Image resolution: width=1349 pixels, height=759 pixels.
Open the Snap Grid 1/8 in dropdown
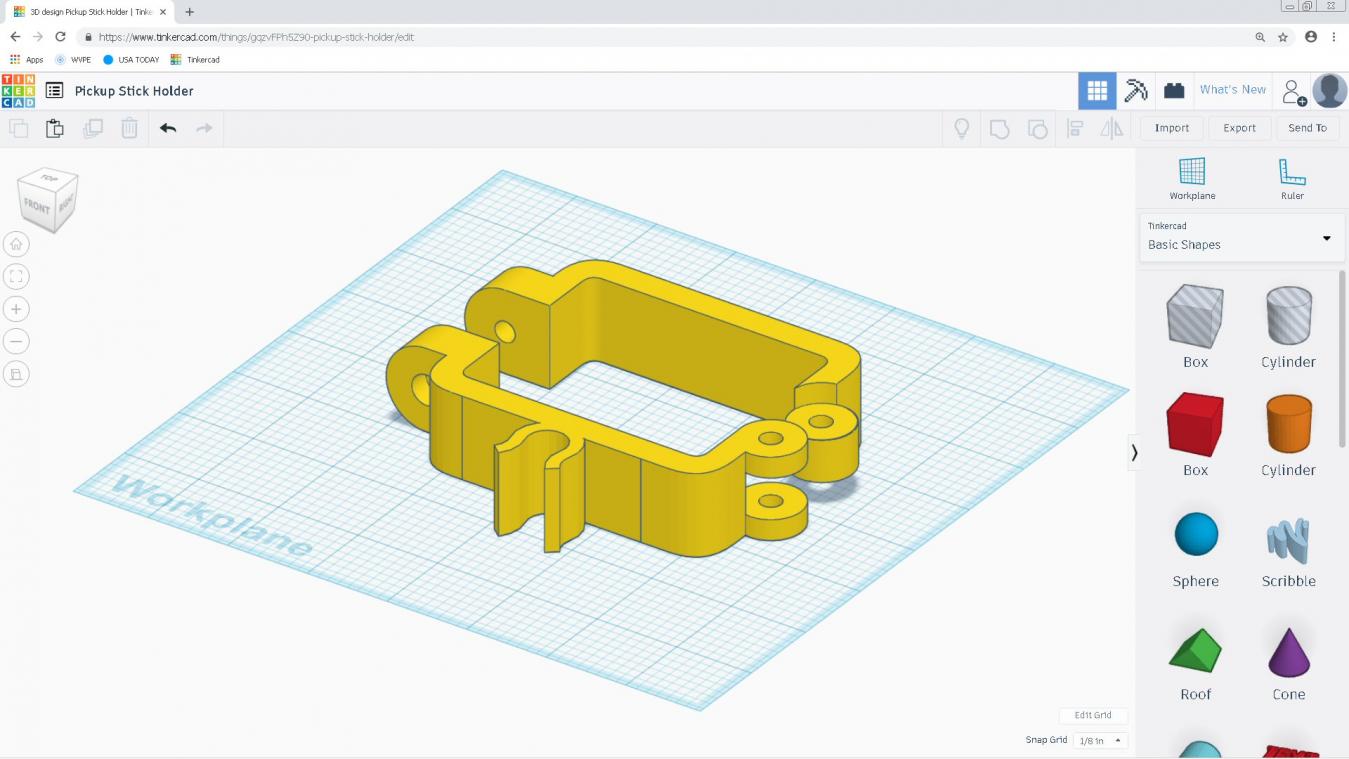(x=1100, y=740)
